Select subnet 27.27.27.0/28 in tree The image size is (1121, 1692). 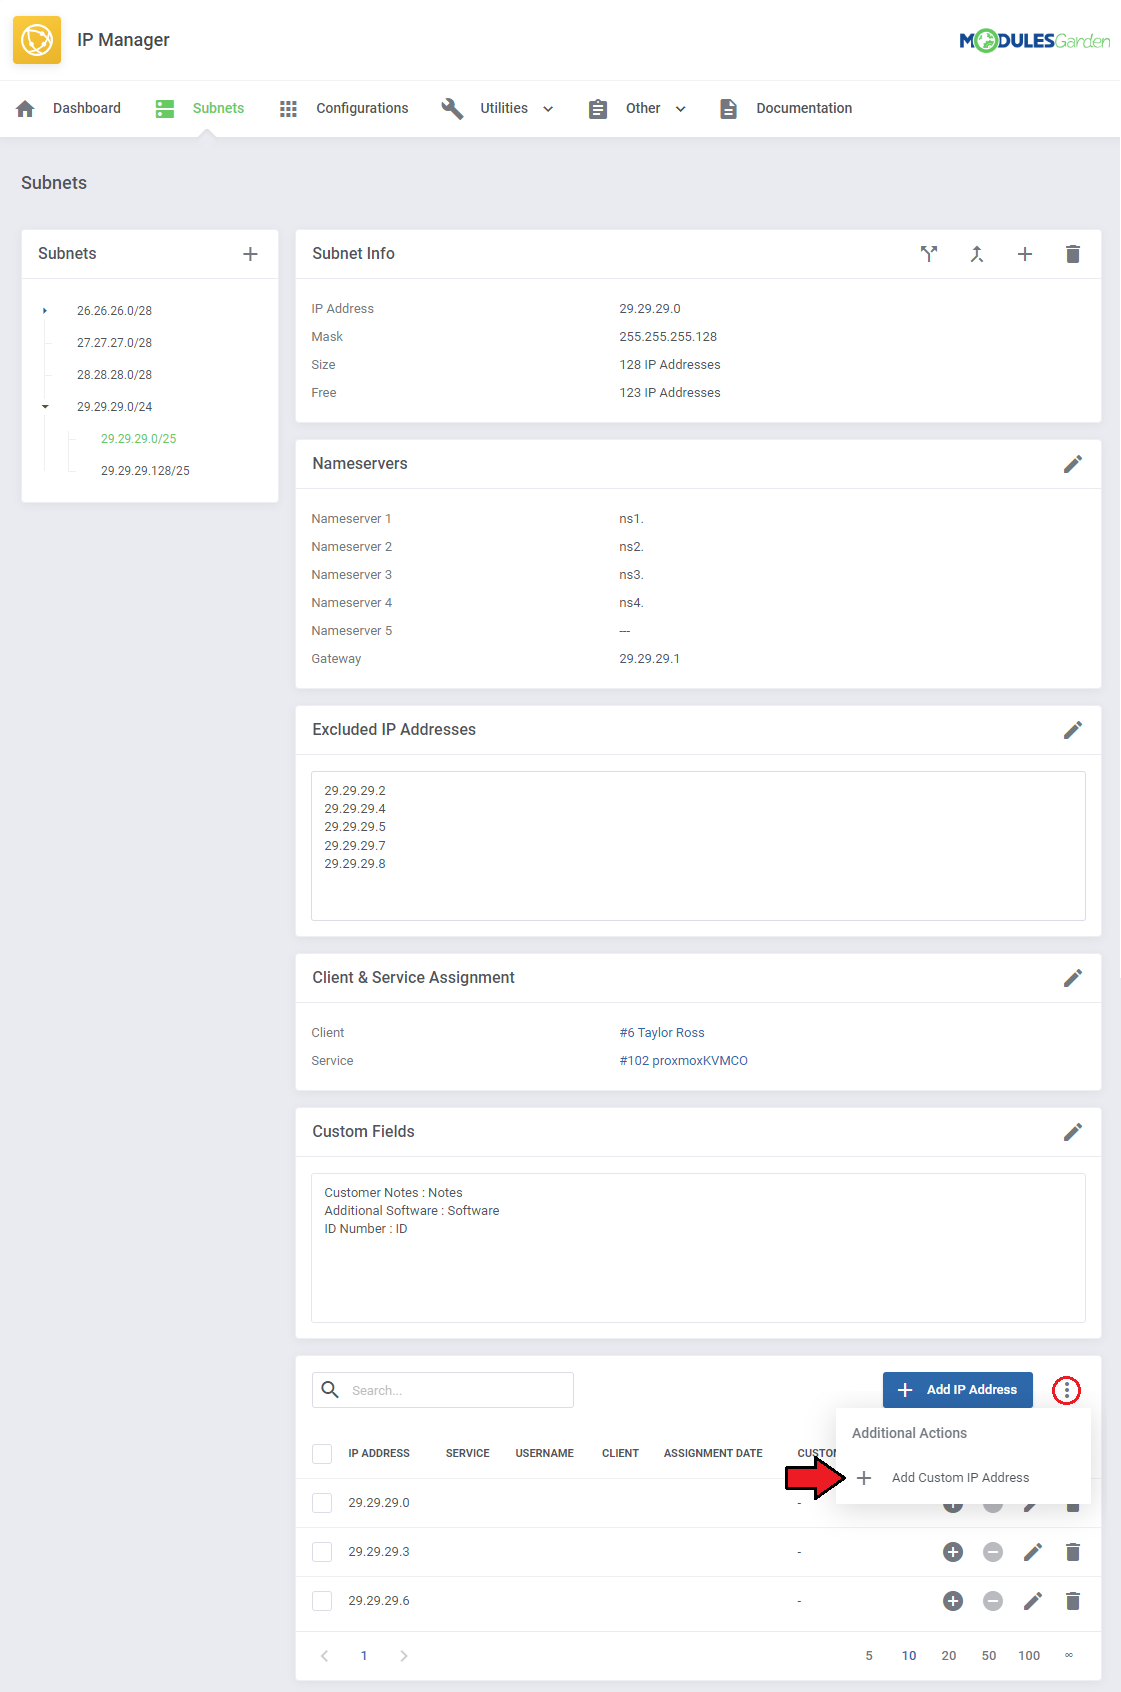coord(115,343)
